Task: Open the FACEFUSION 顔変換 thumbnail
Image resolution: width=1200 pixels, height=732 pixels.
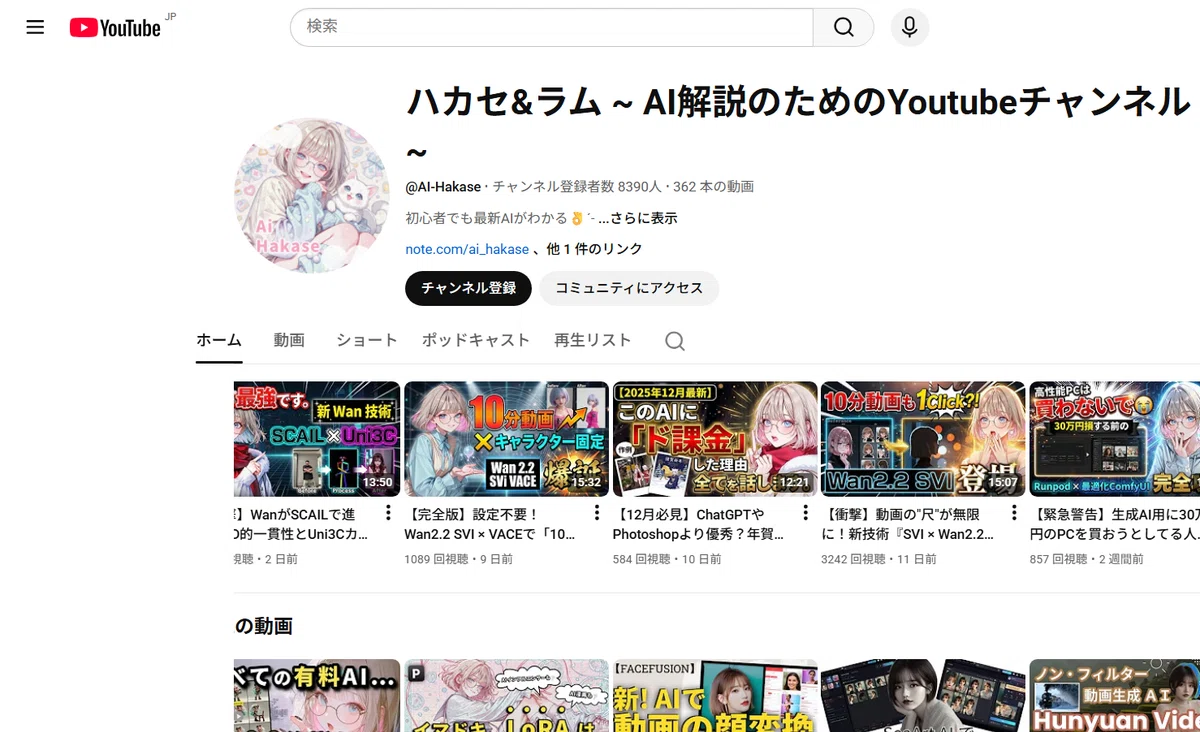Action: pos(714,695)
